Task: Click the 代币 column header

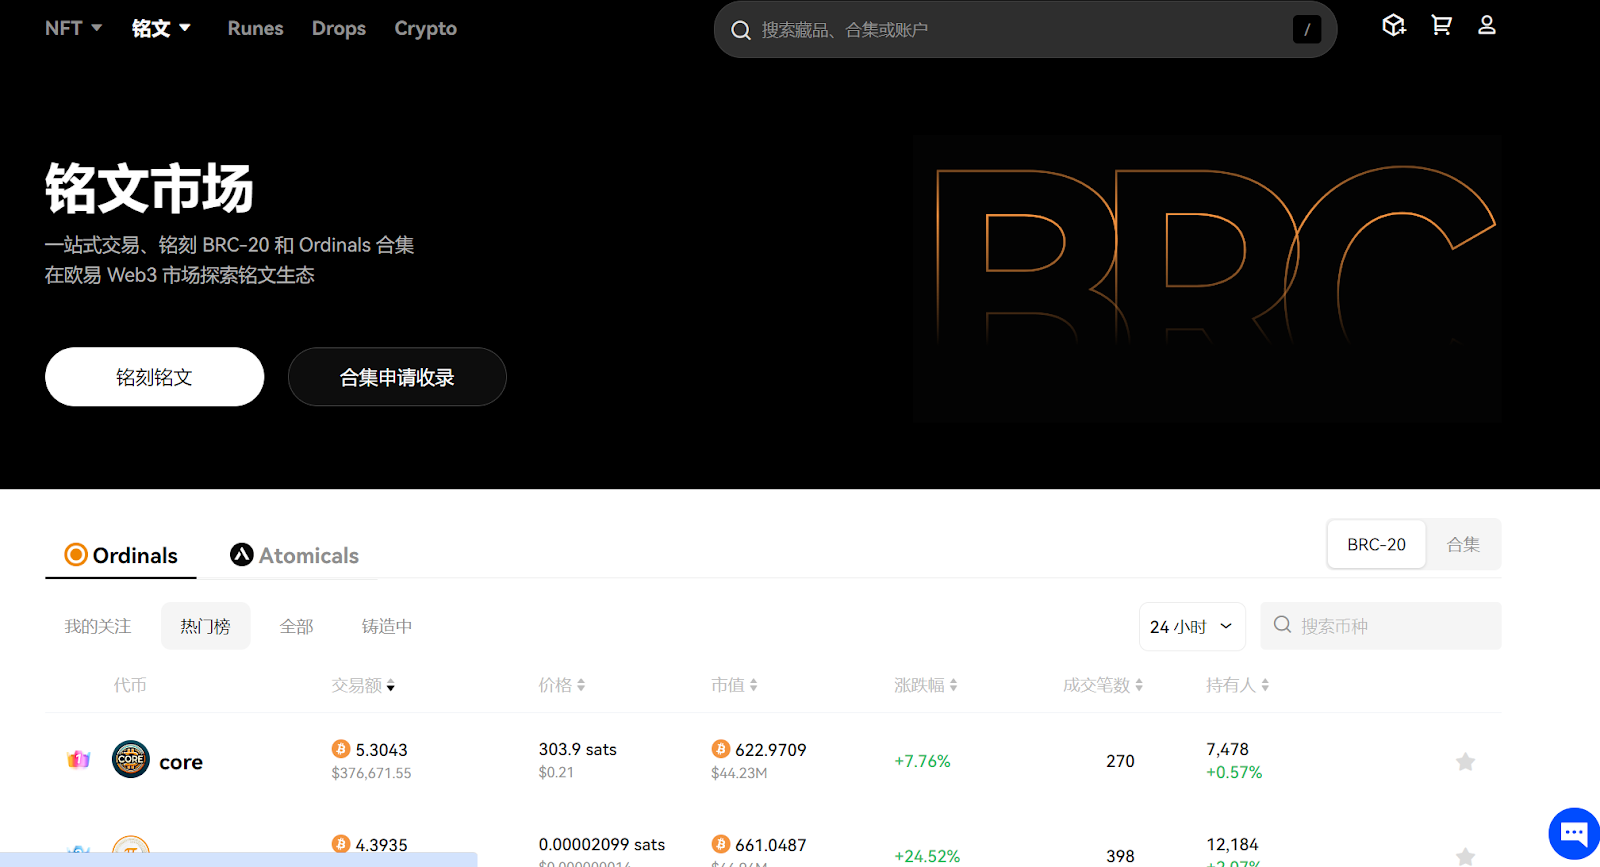Action: [130, 685]
